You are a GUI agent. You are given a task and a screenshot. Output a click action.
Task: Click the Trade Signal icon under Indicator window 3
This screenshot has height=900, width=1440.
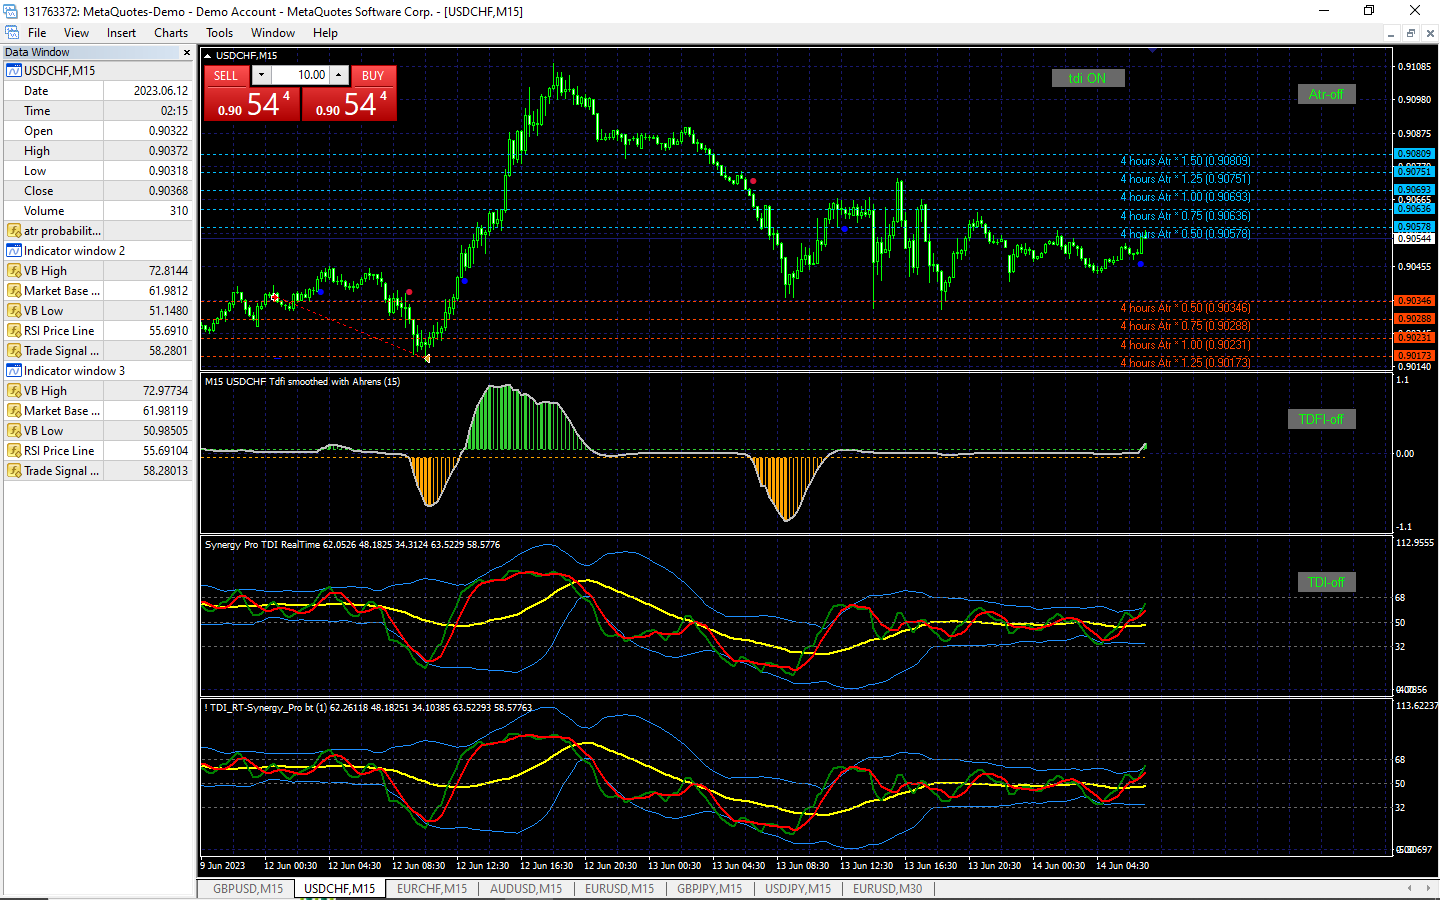tap(14, 471)
